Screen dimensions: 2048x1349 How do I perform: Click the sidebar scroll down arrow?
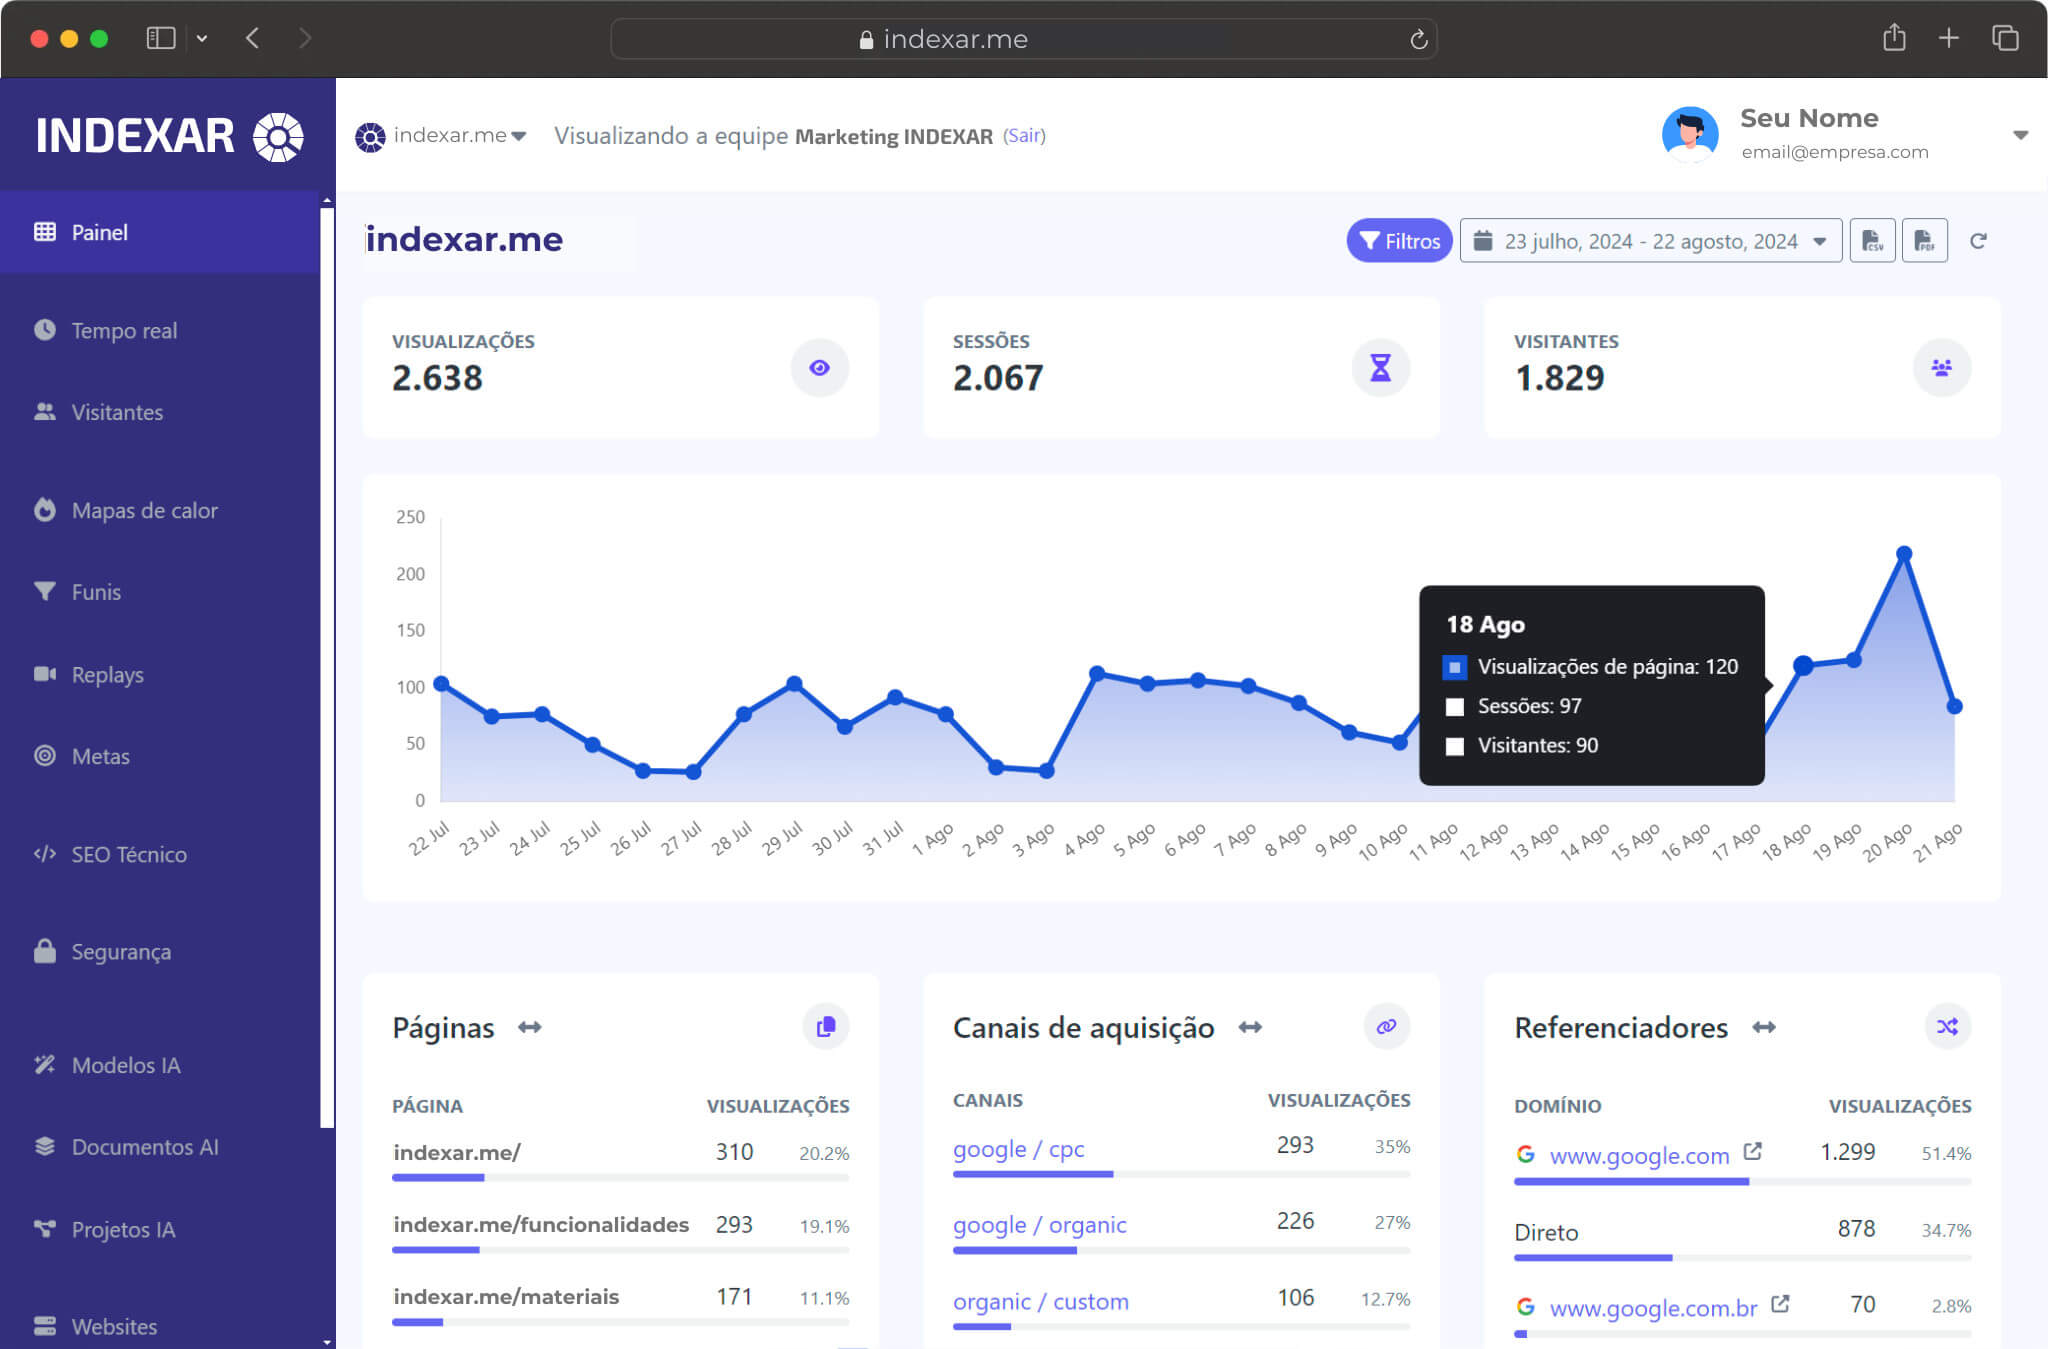(327, 1342)
